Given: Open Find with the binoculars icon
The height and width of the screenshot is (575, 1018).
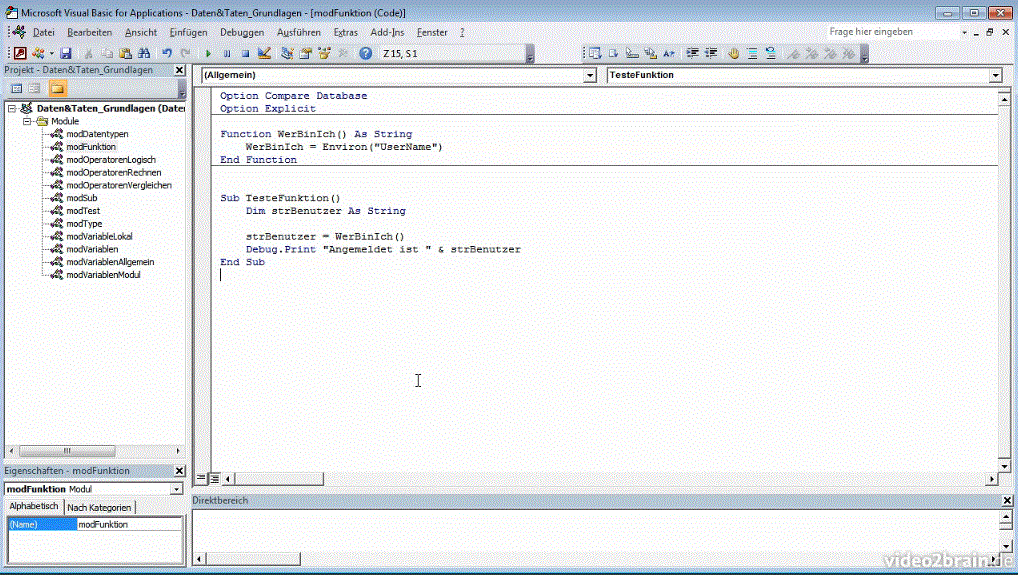Looking at the screenshot, I should pos(144,53).
